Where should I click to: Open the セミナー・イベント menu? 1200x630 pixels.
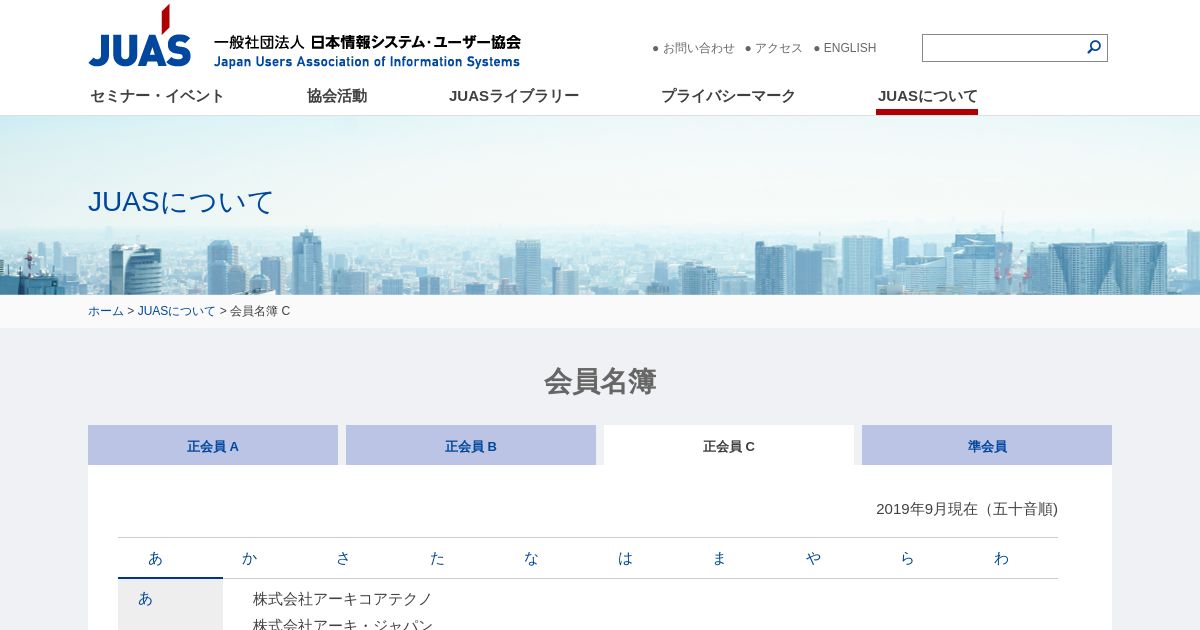(x=157, y=96)
